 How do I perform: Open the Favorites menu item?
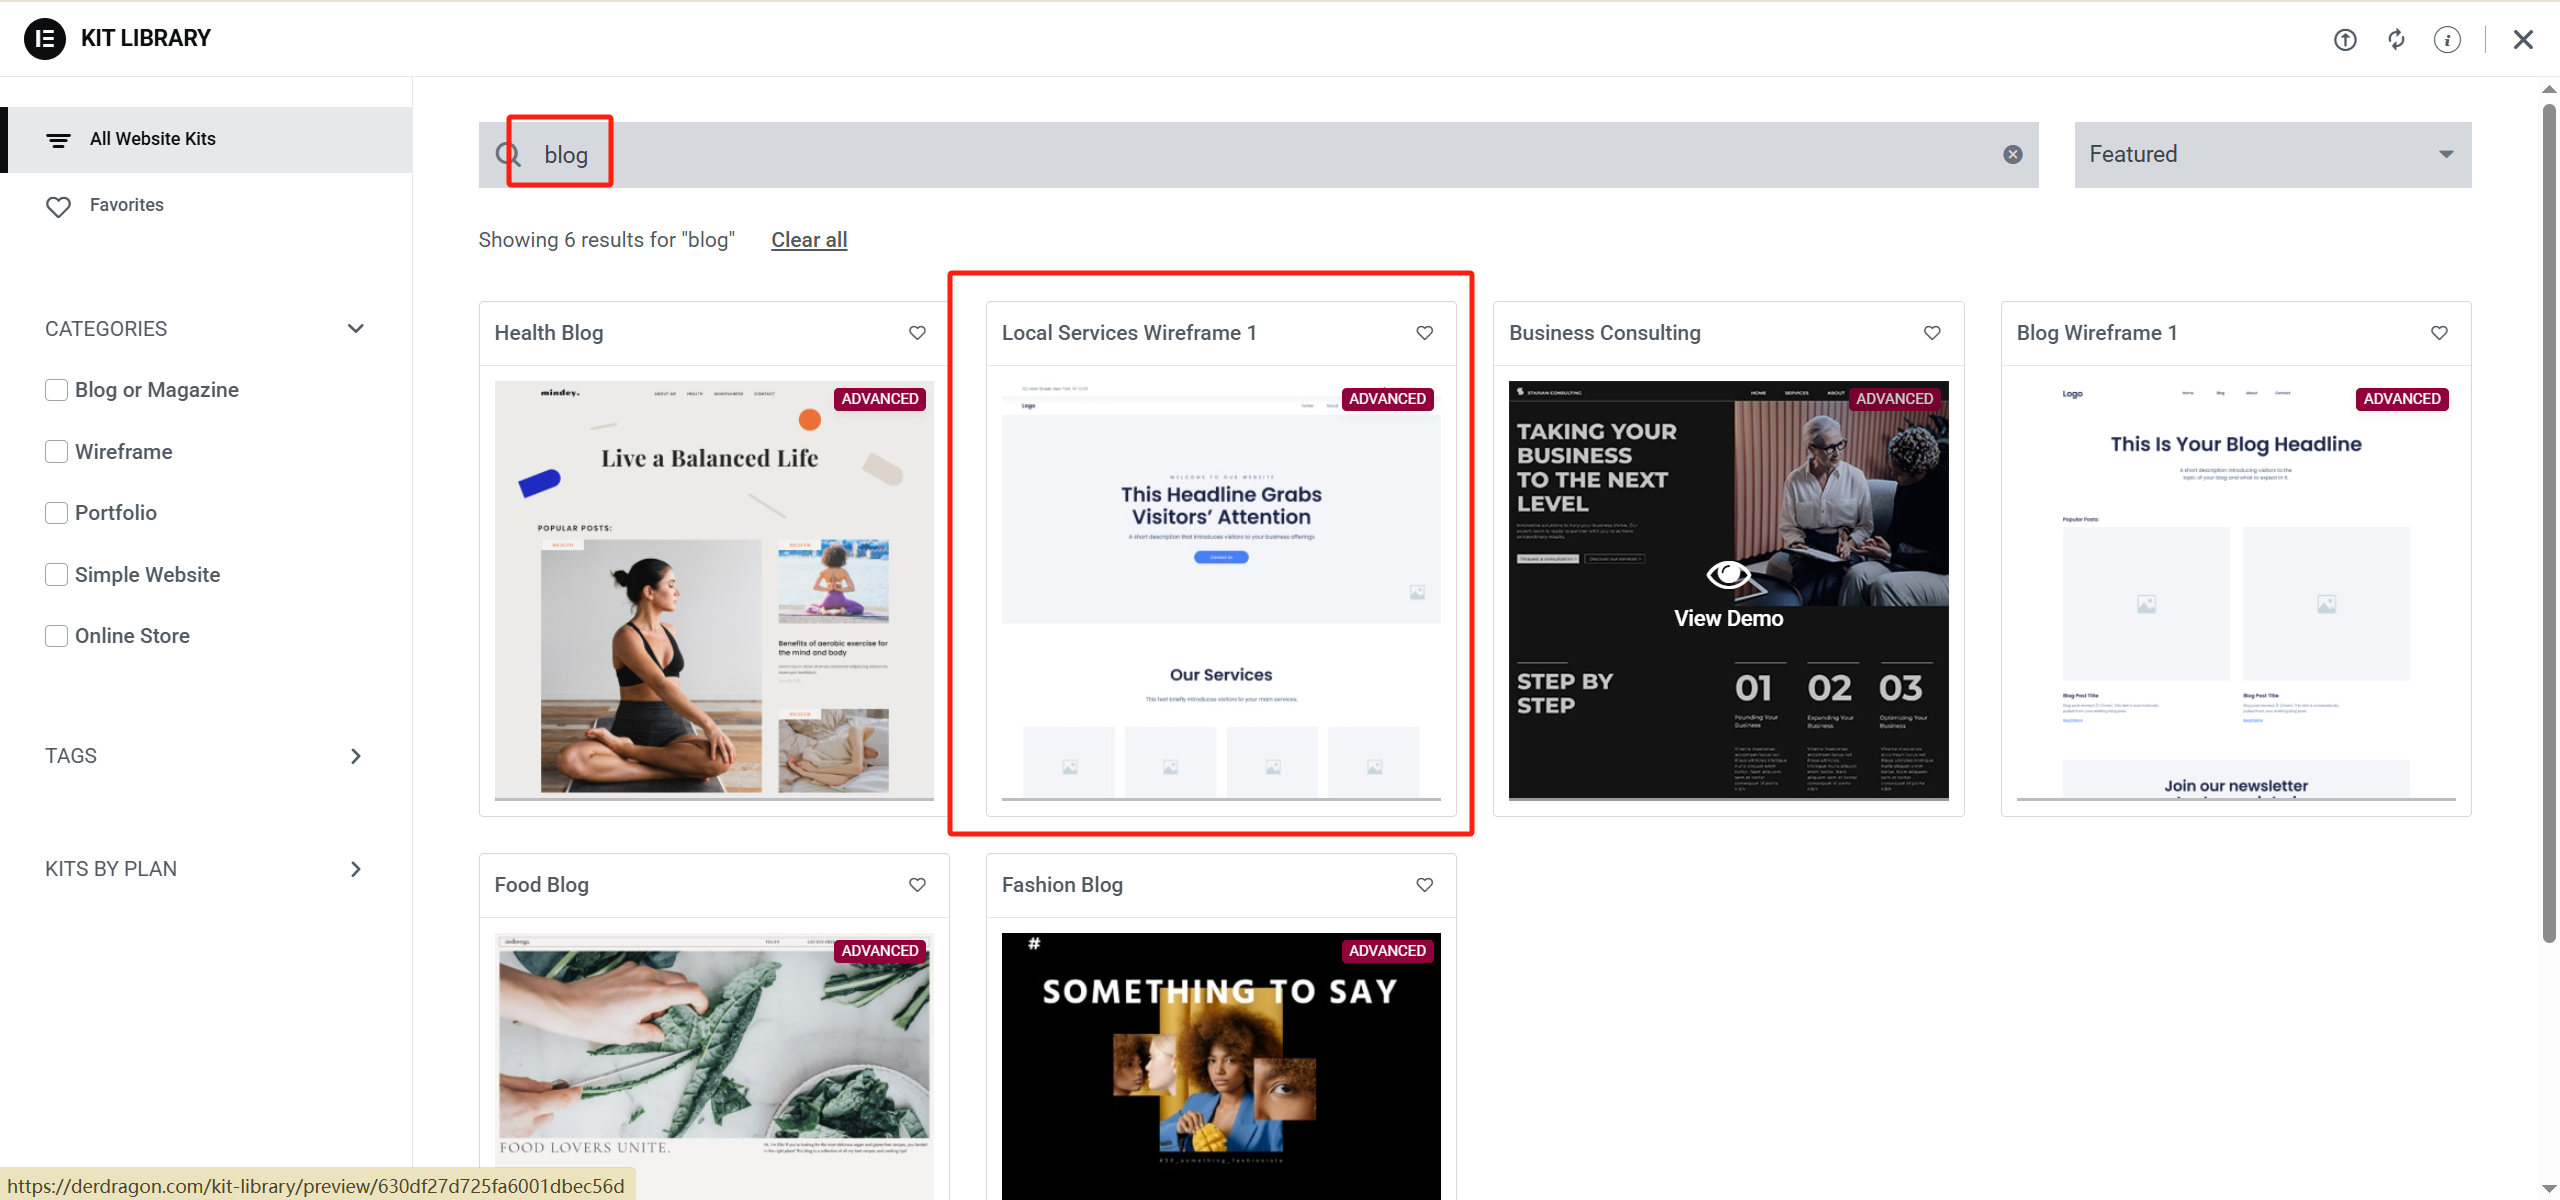[x=126, y=205]
